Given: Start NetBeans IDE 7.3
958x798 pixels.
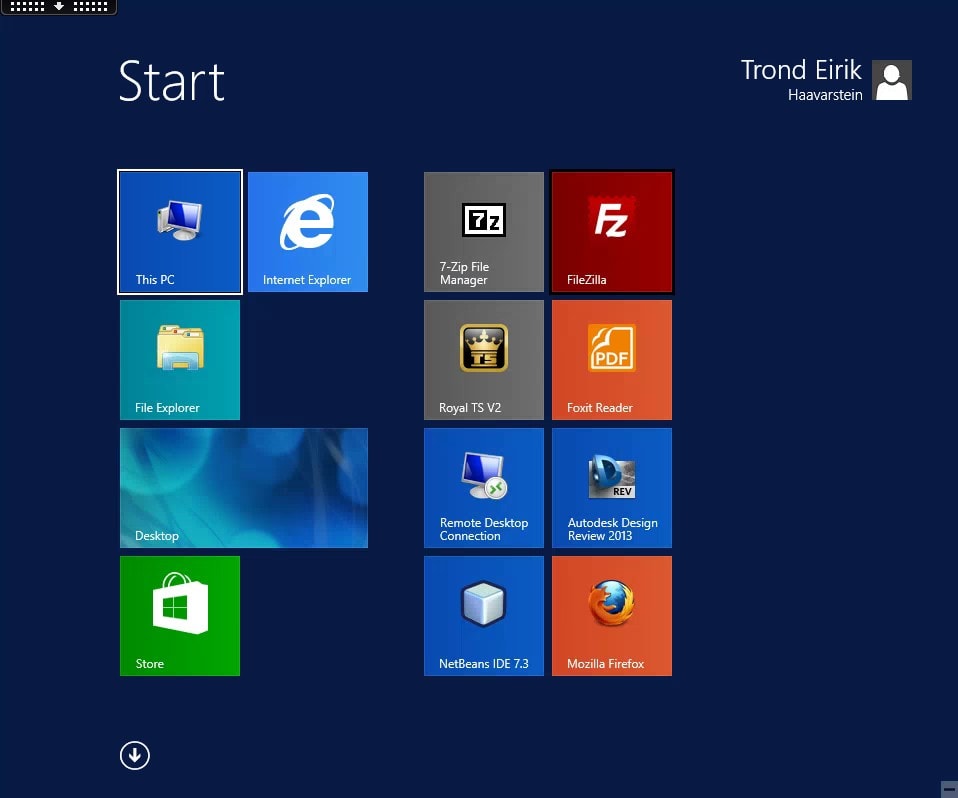Looking at the screenshot, I should (484, 616).
